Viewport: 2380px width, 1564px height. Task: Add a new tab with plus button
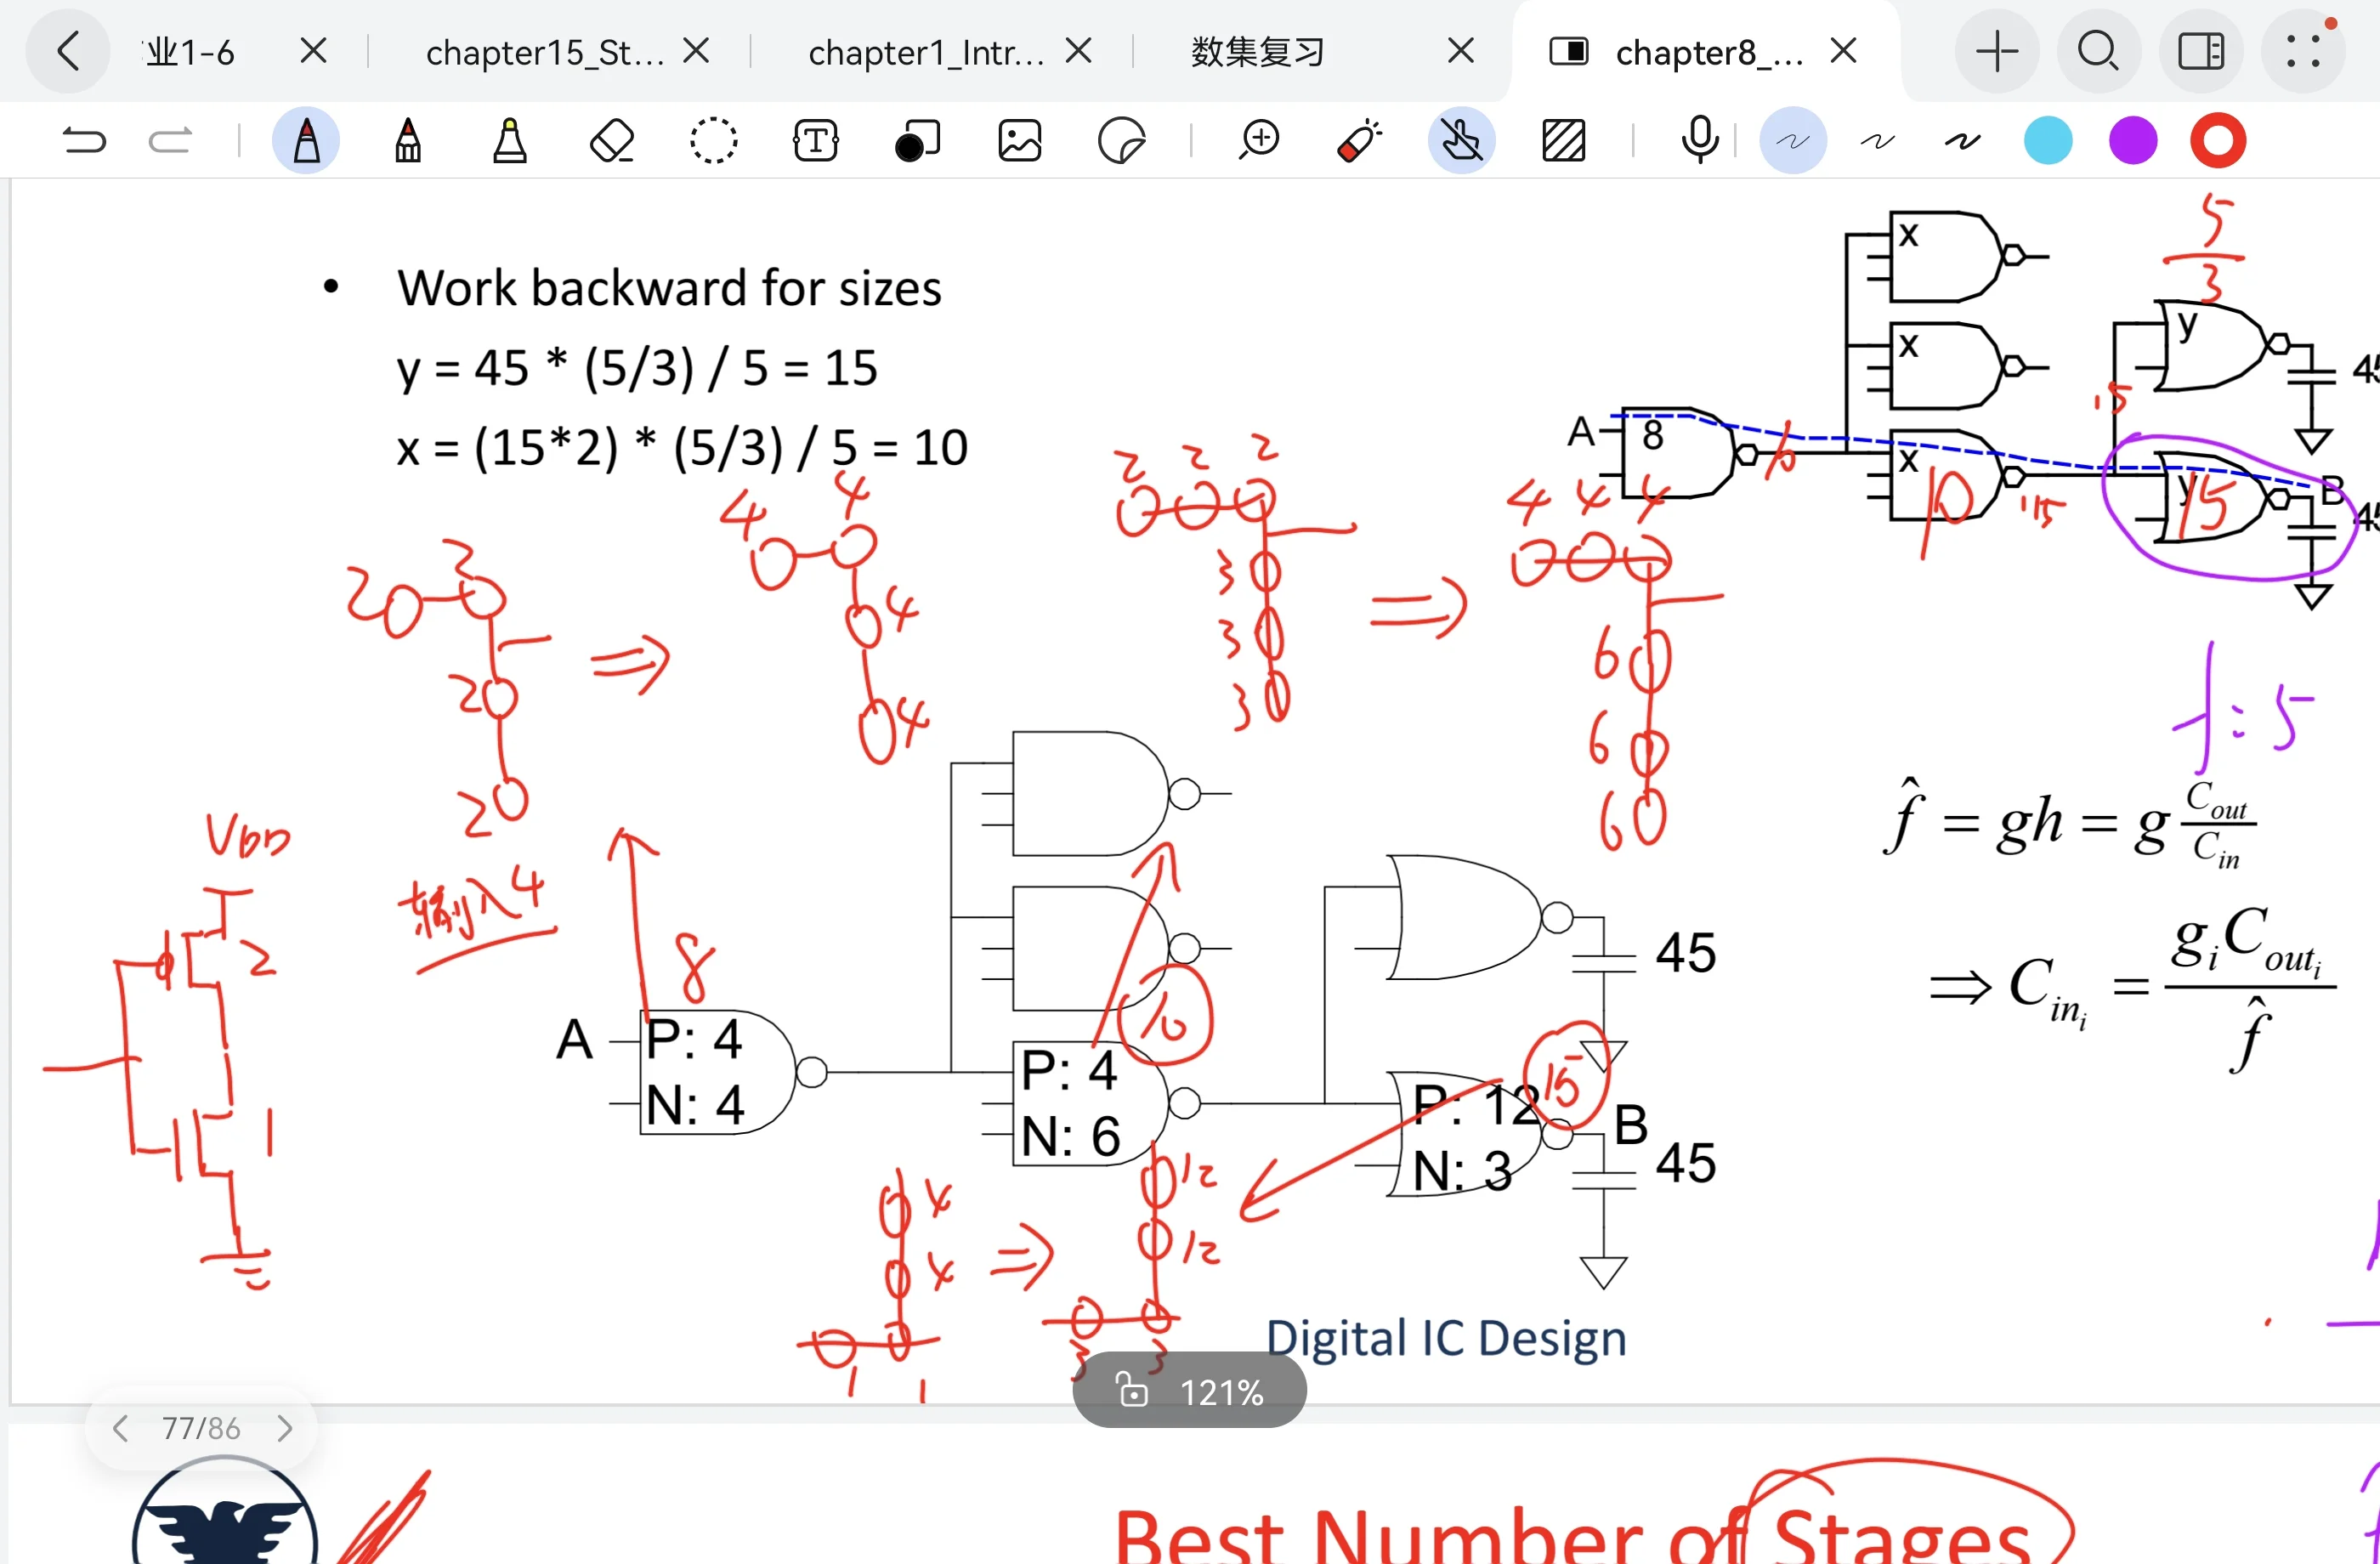[1997, 51]
